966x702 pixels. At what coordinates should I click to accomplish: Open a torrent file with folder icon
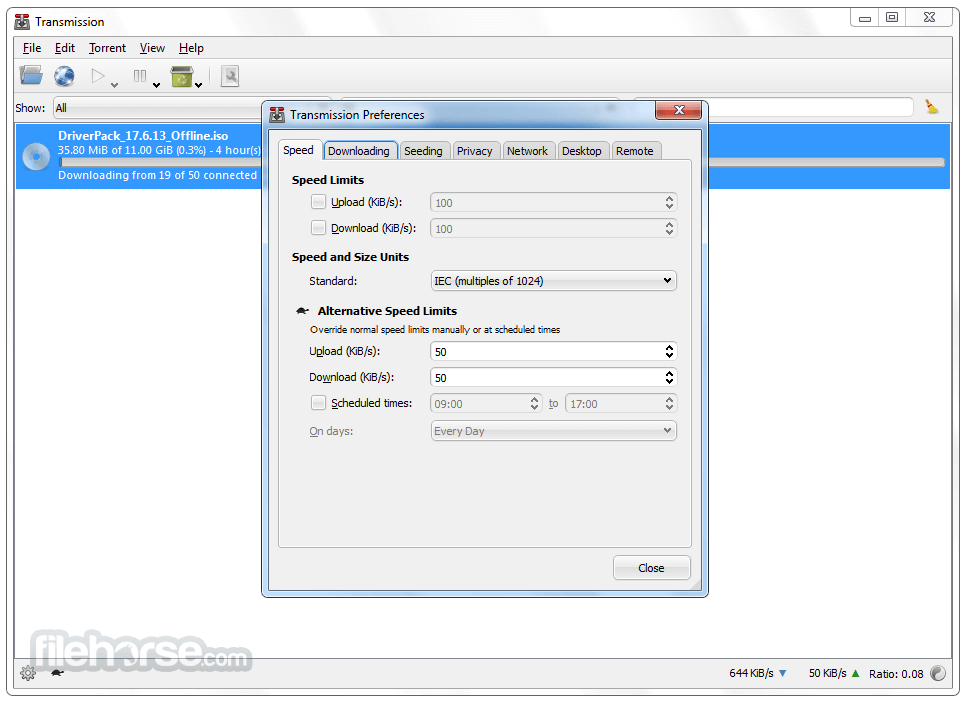pyautogui.click(x=31, y=76)
